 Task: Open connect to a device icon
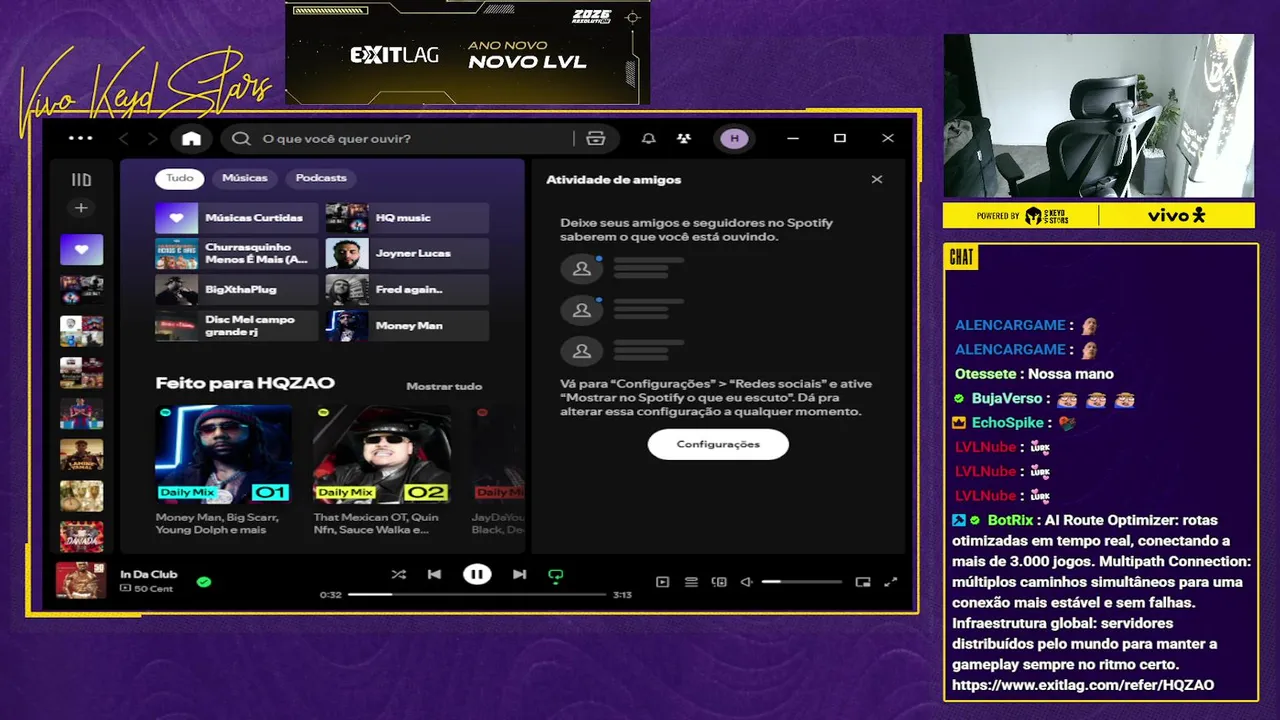coord(719,582)
